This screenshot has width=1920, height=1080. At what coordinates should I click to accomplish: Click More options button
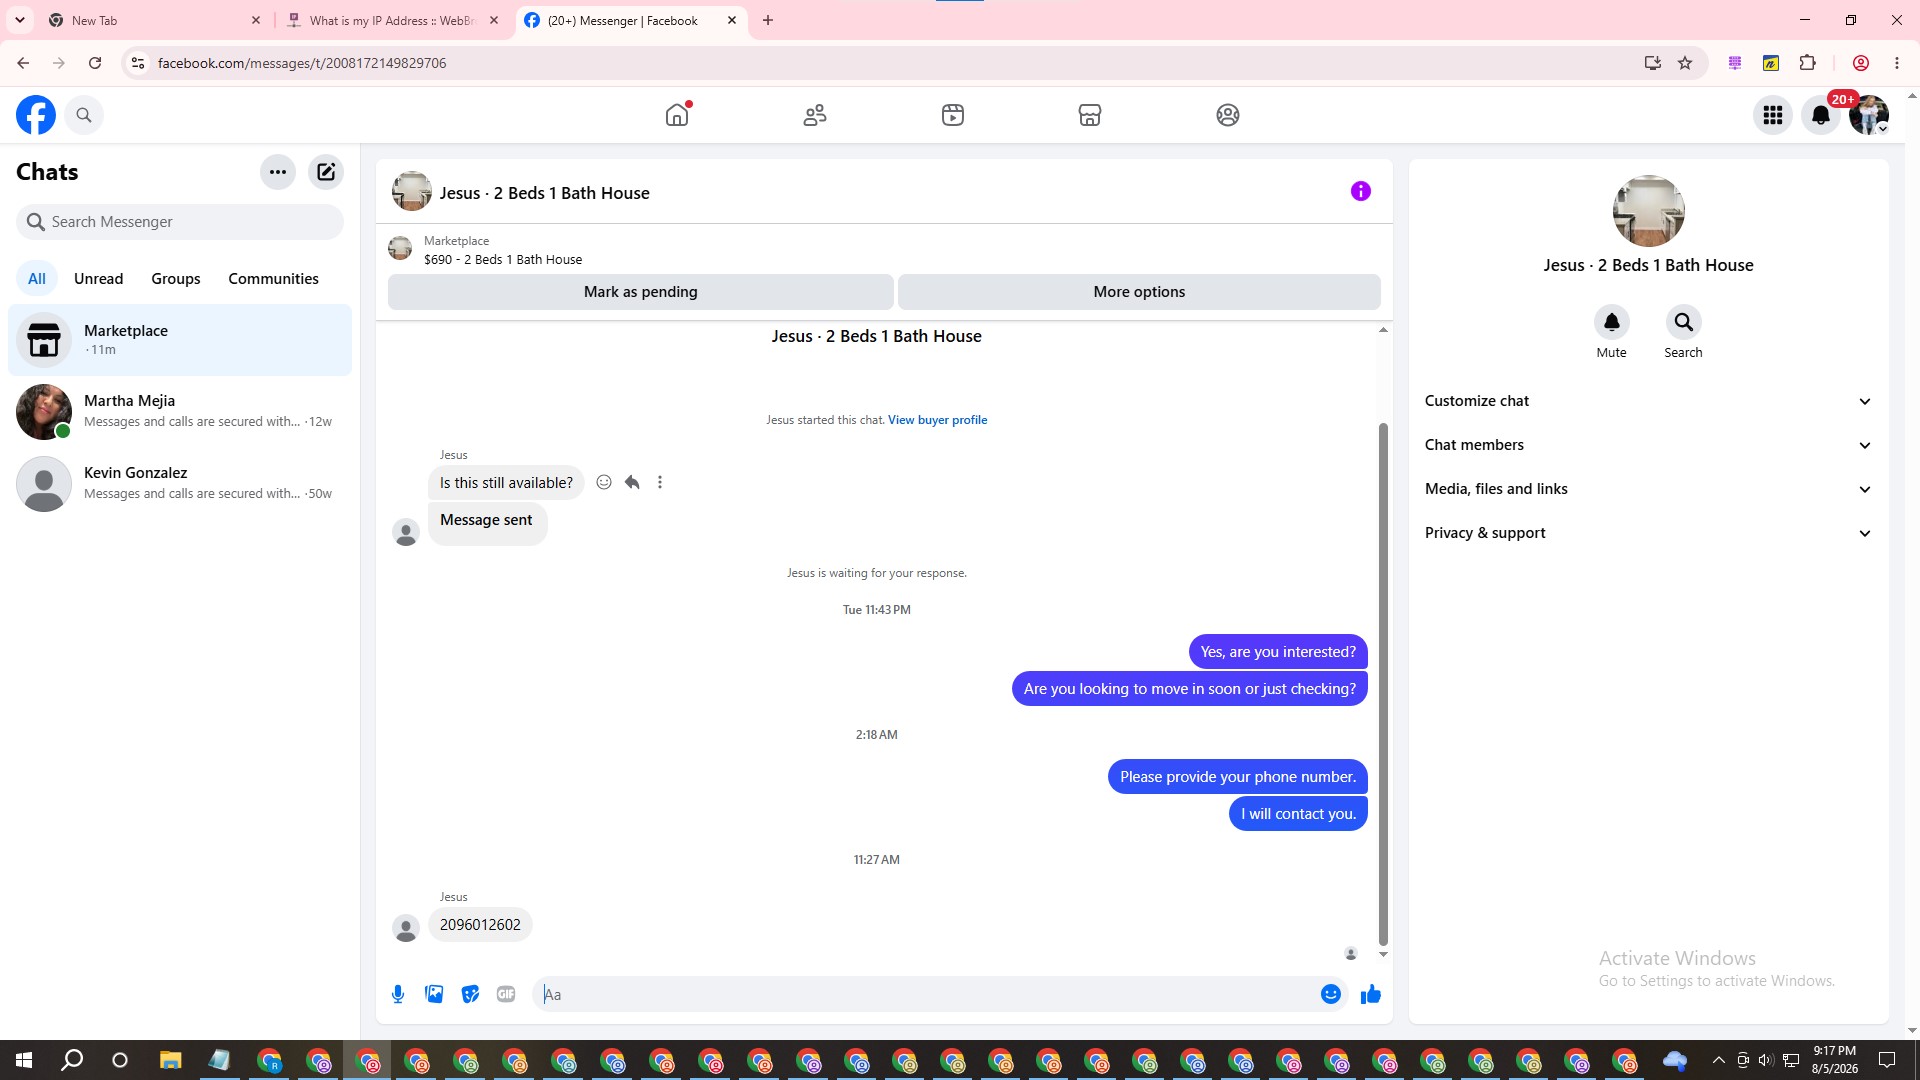1139,292
